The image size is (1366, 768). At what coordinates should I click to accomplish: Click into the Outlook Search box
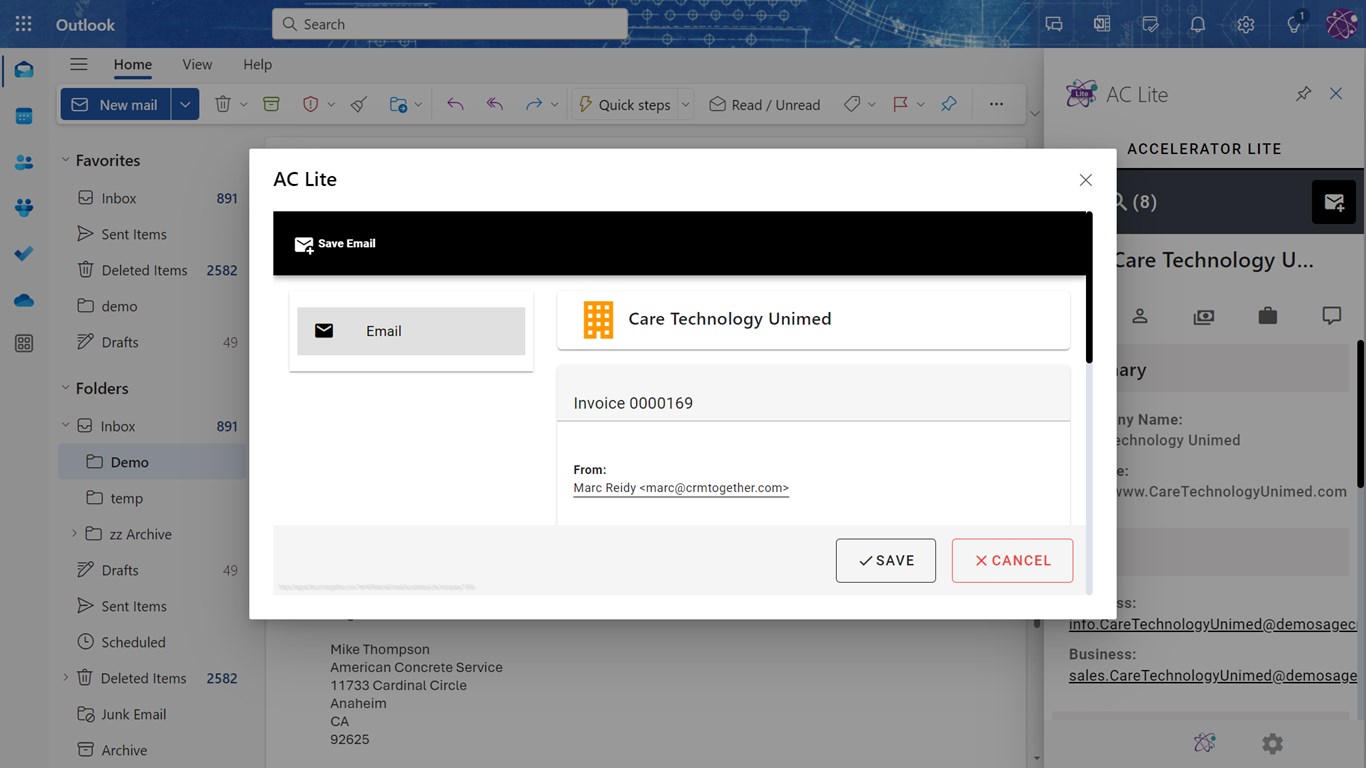click(450, 24)
